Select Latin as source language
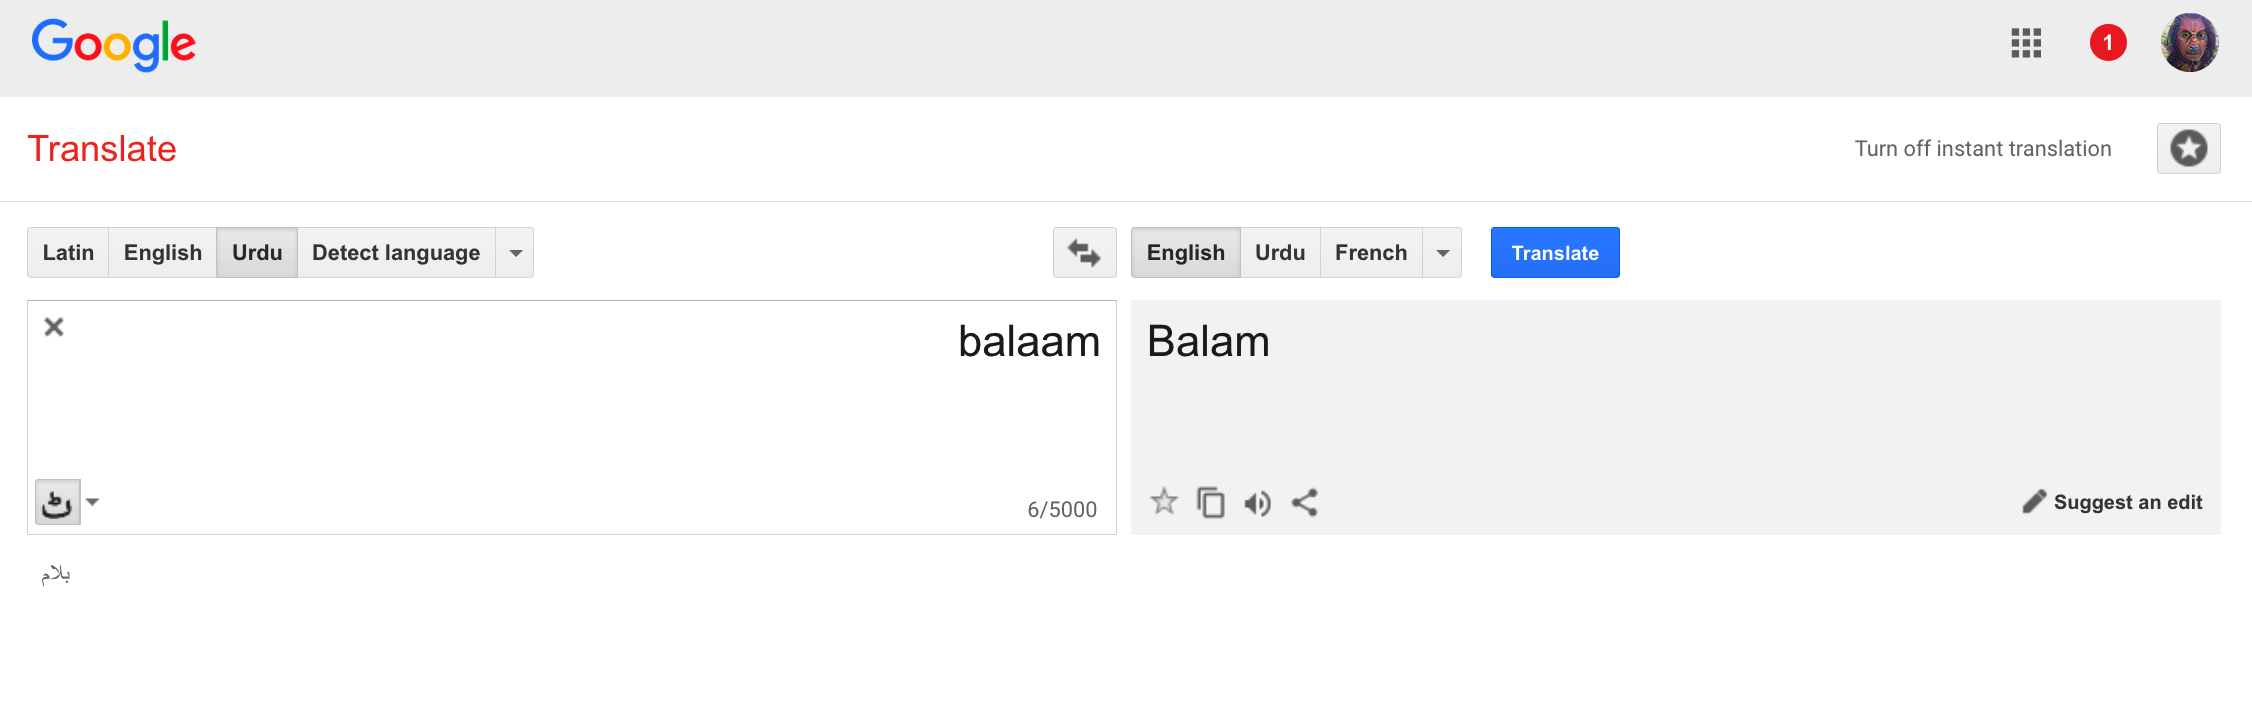Screen dimensions: 2252x728 pyautogui.click(x=68, y=253)
